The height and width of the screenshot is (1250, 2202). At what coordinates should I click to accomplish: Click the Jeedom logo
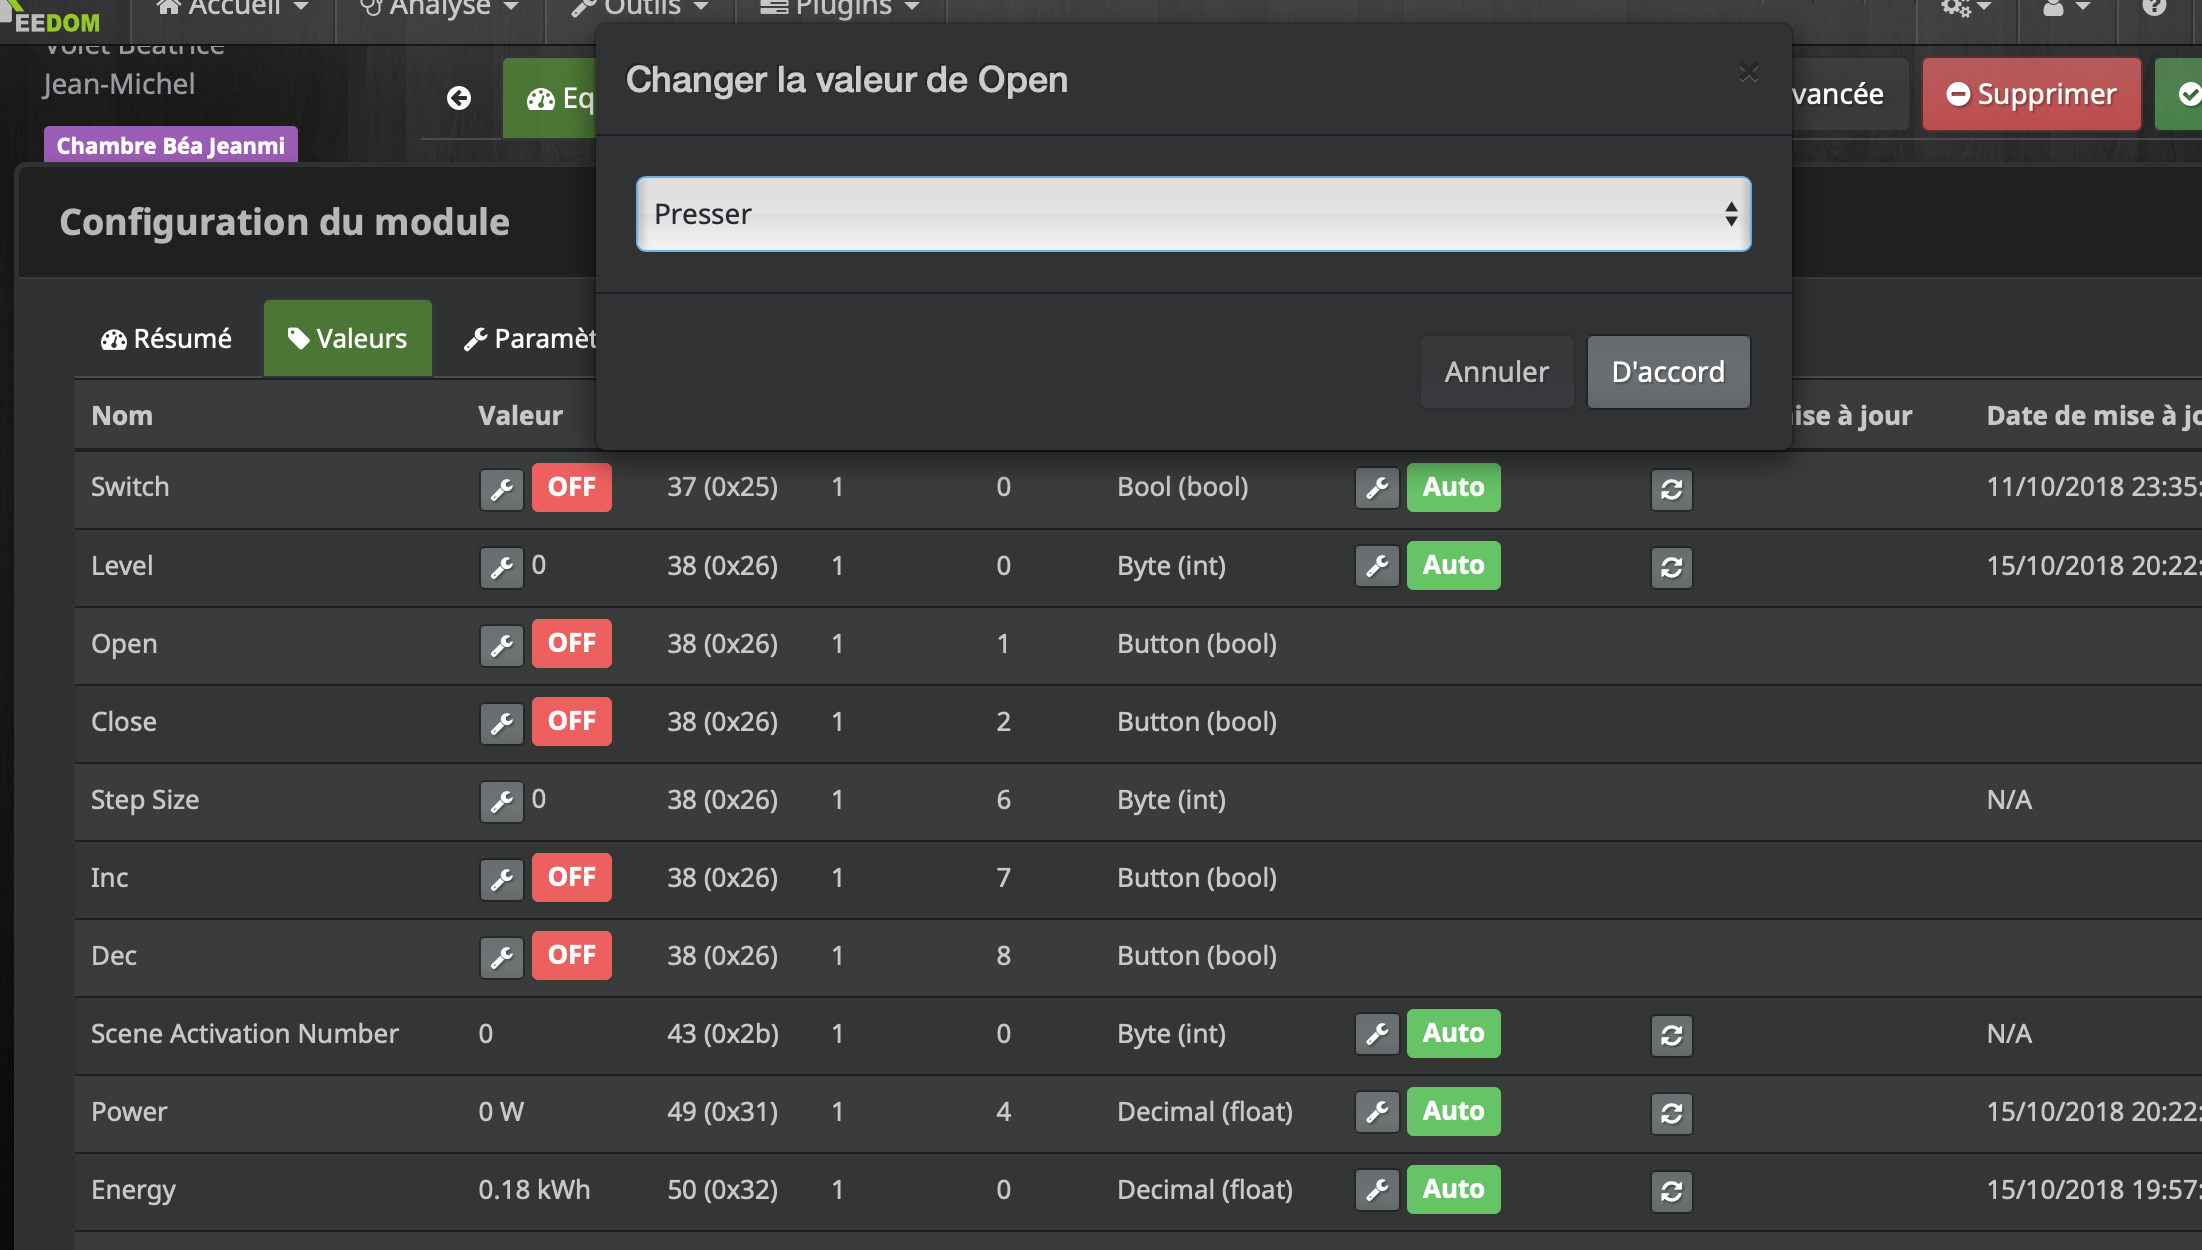point(52,18)
